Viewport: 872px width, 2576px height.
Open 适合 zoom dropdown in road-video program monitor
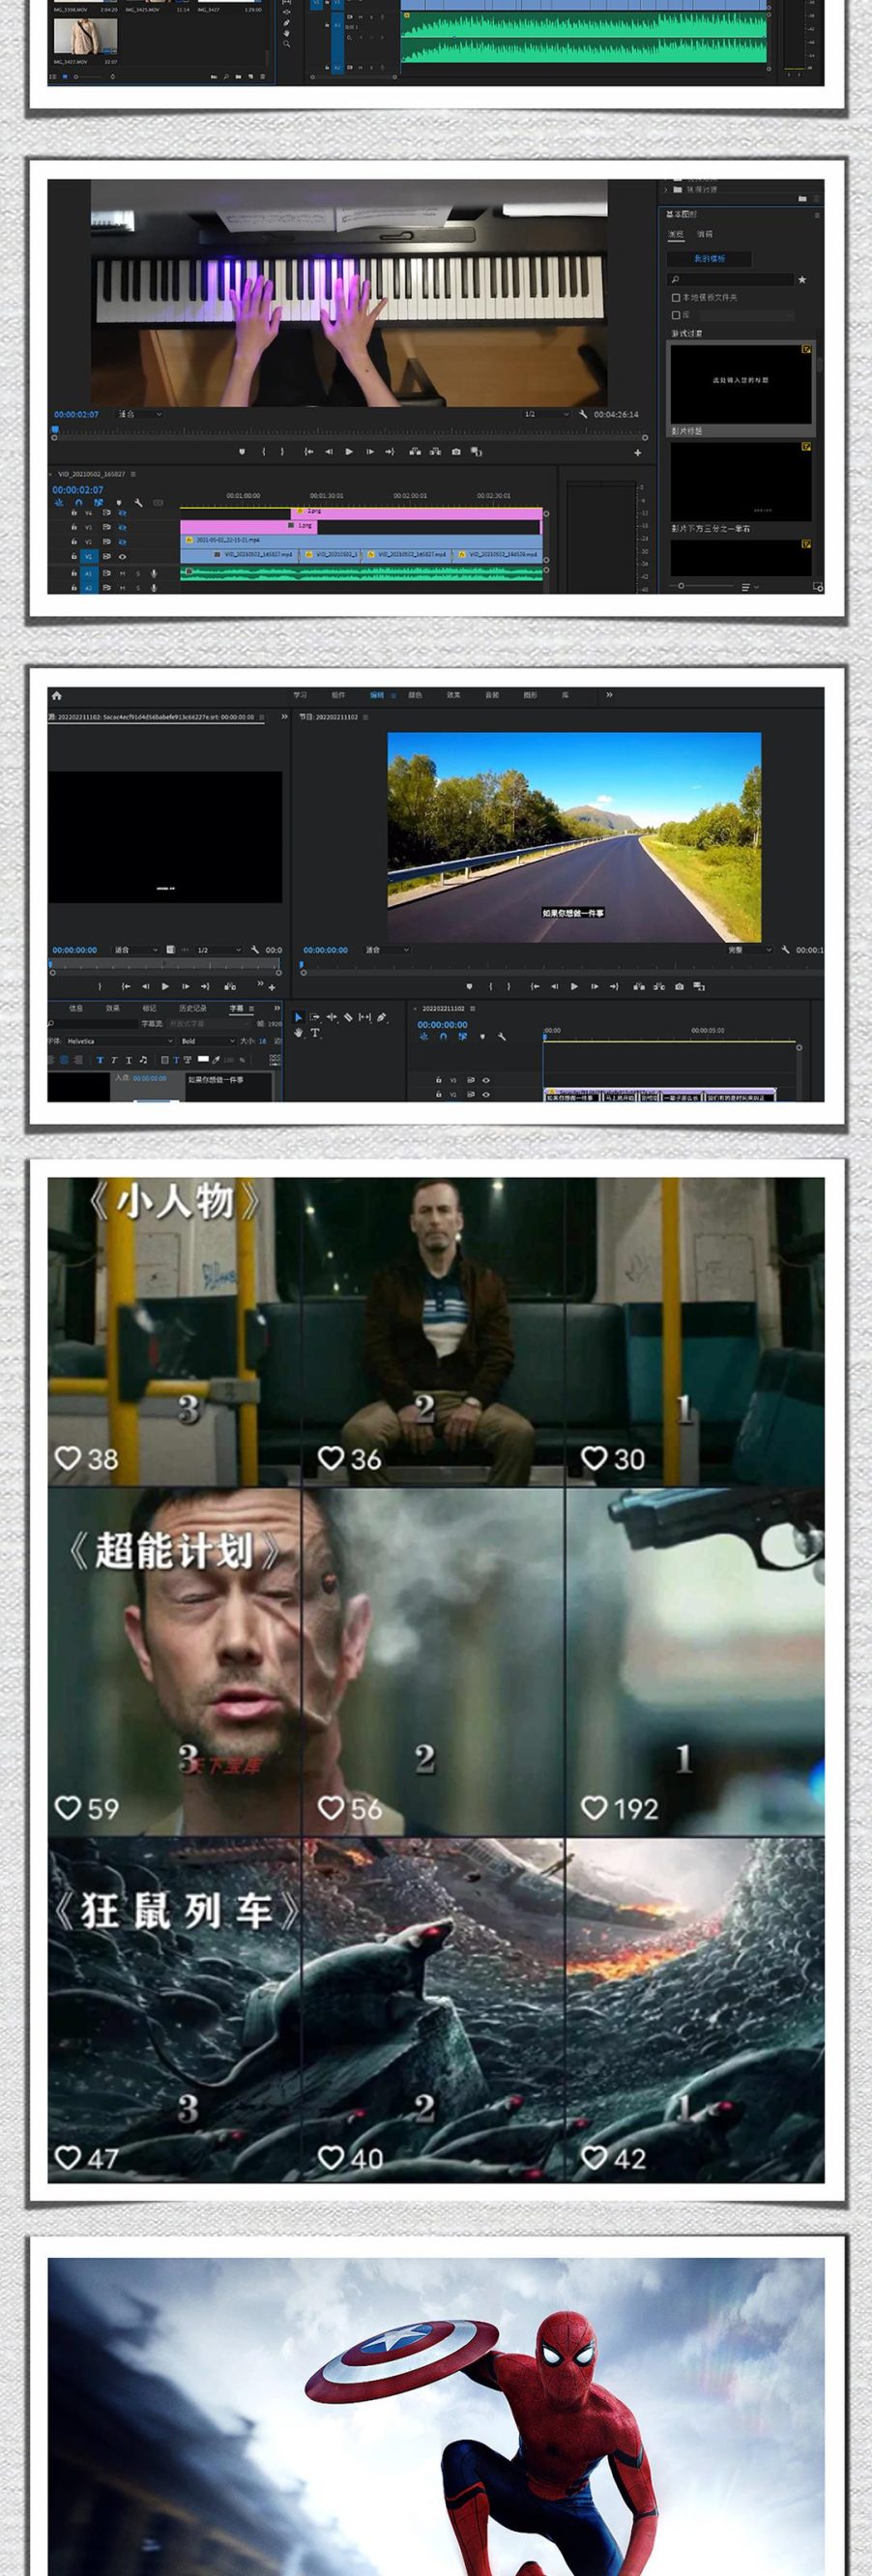click(x=387, y=950)
